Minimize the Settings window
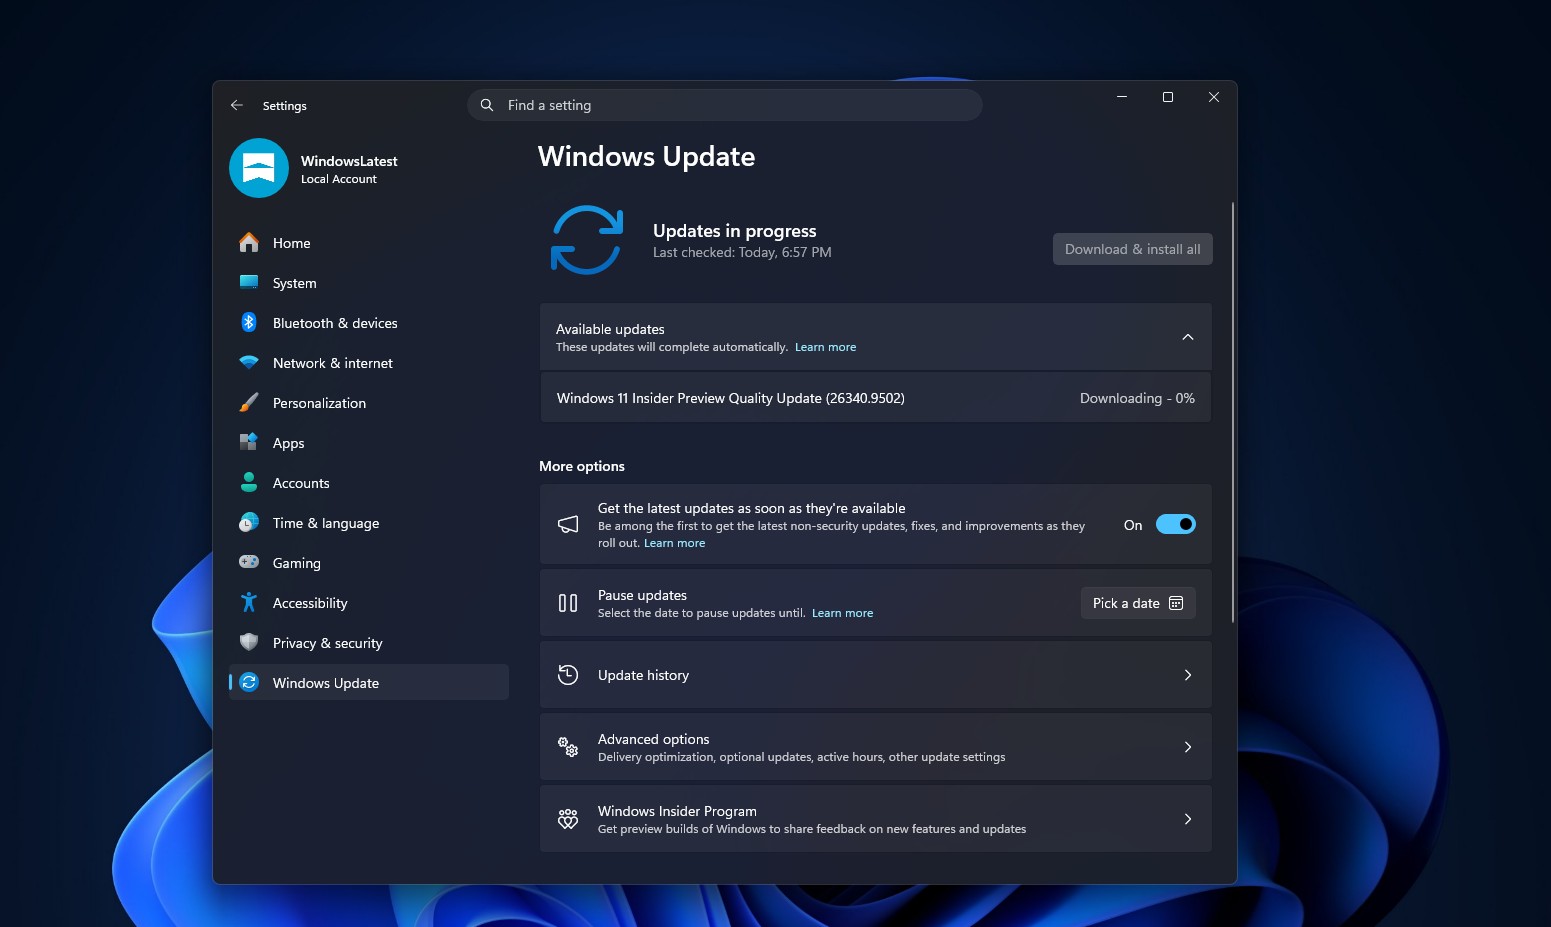 (x=1122, y=97)
